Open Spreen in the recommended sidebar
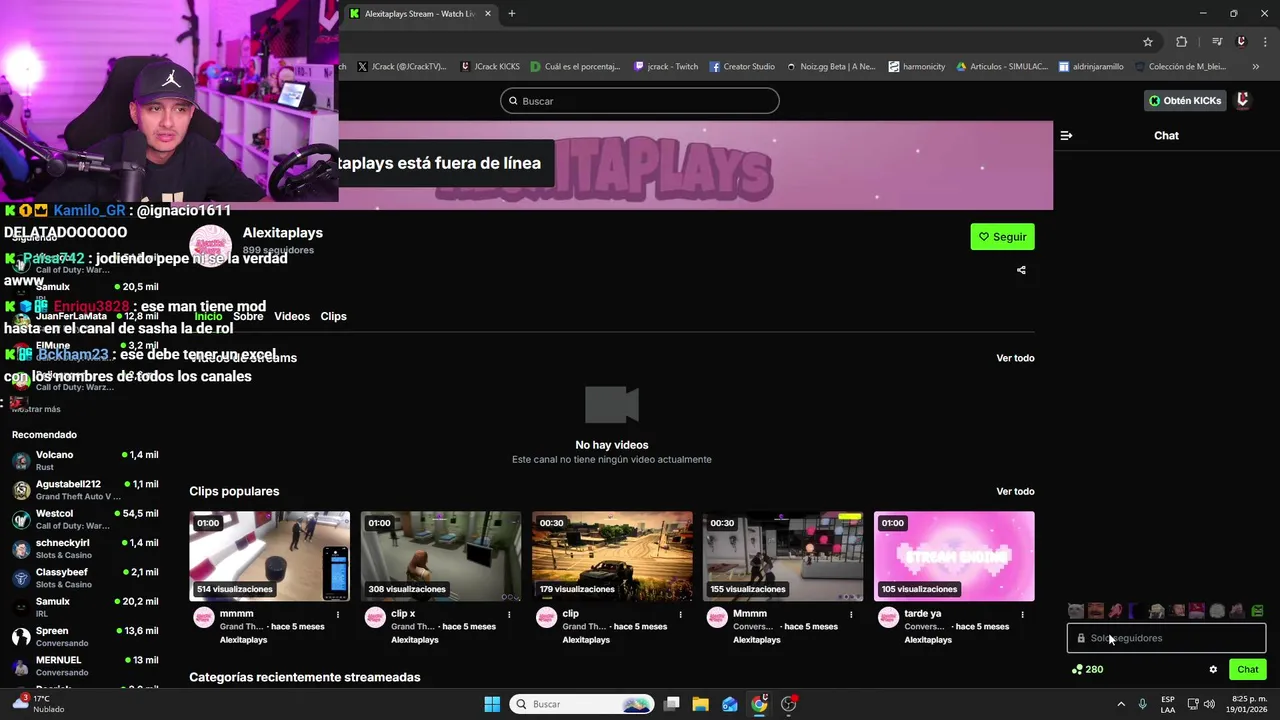The height and width of the screenshot is (720, 1280). (85, 637)
